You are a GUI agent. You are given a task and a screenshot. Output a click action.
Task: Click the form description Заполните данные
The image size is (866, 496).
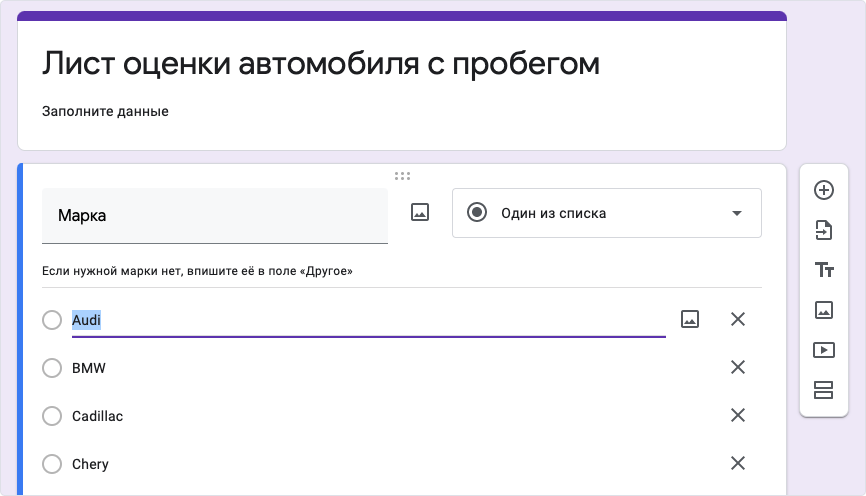click(105, 111)
